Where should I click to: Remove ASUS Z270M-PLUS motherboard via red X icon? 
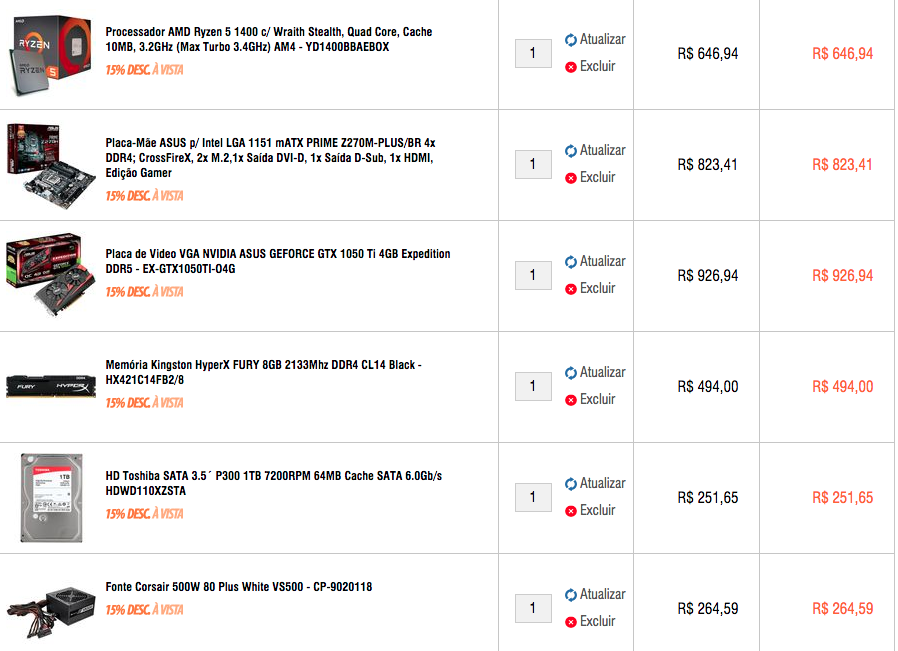[570, 178]
